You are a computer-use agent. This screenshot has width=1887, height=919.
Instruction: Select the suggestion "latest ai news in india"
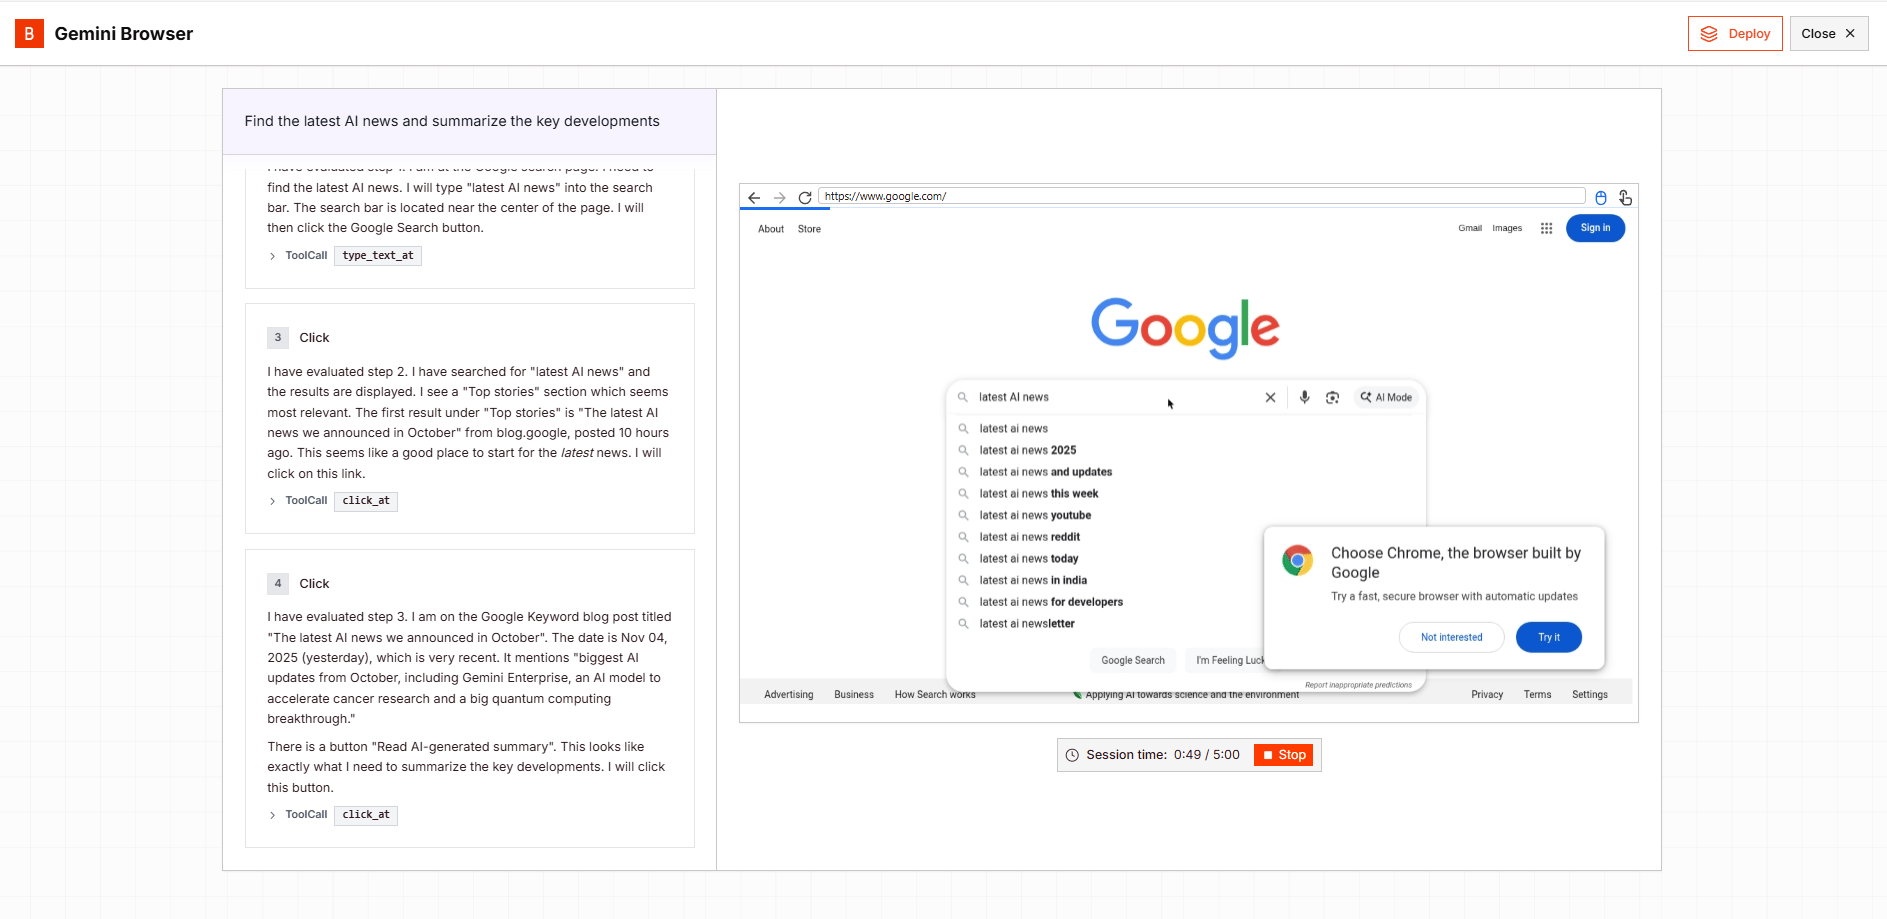1033,581
